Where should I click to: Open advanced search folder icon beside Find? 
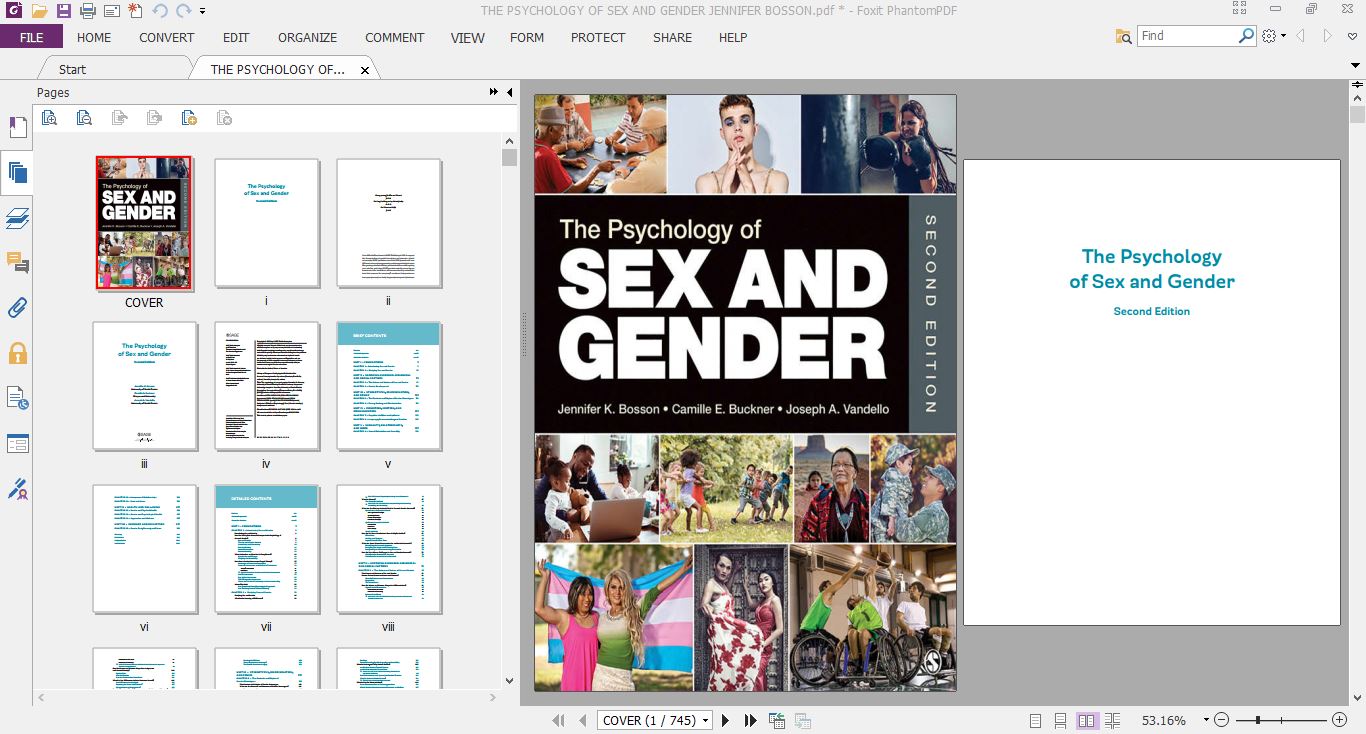click(x=1124, y=36)
